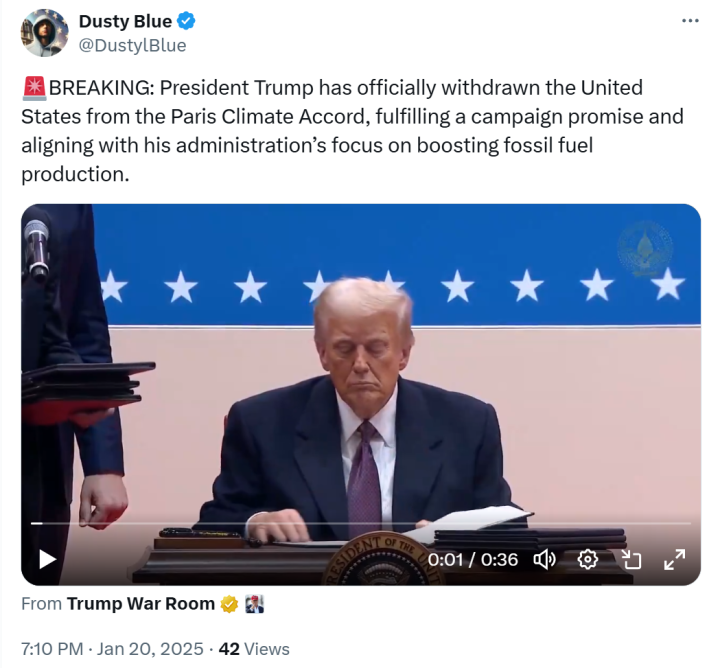Mute the video with the speaker icon

[545, 559]
